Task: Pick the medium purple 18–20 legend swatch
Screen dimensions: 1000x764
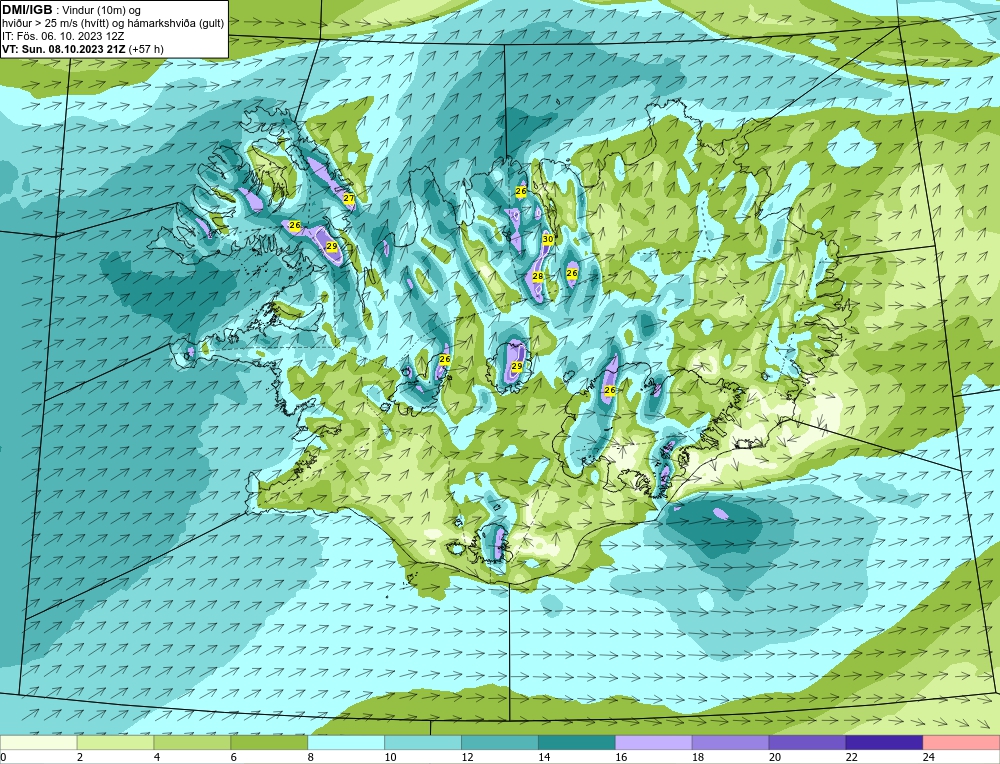Action: click(x=730, y=743)
